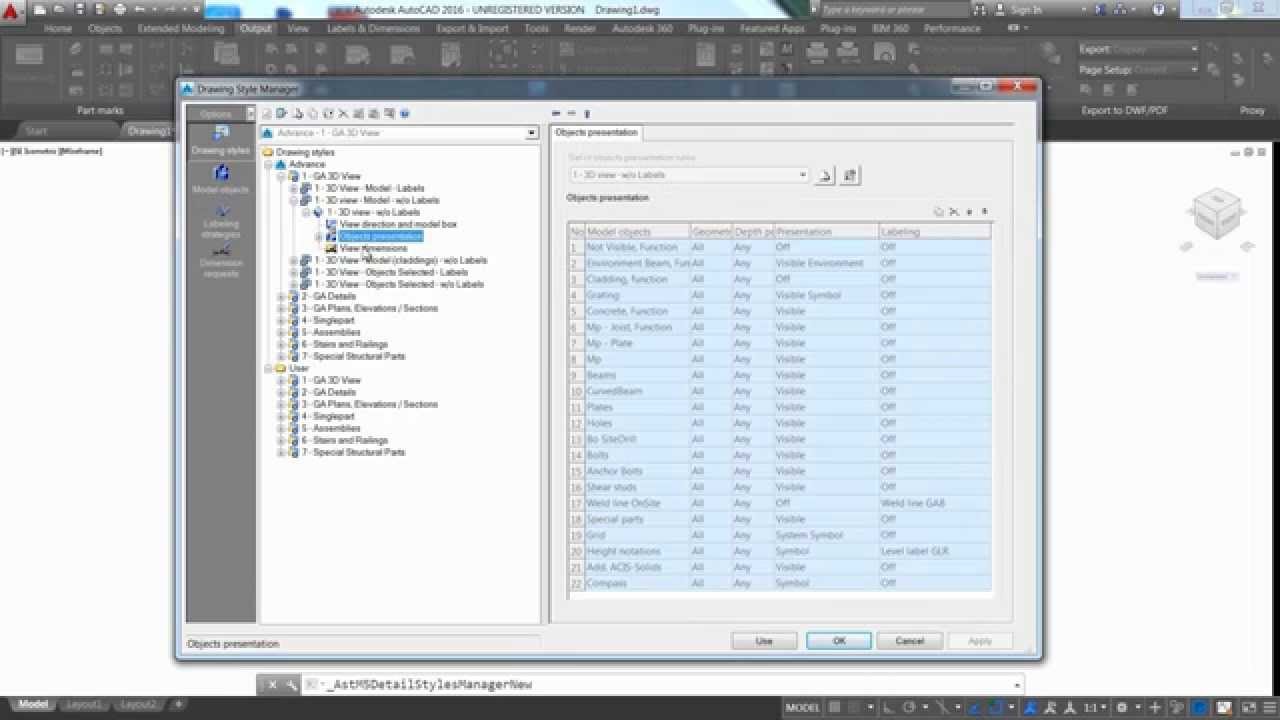Click the AutoCAD application menu logo
1280x720 pixels.
point(12,10)
